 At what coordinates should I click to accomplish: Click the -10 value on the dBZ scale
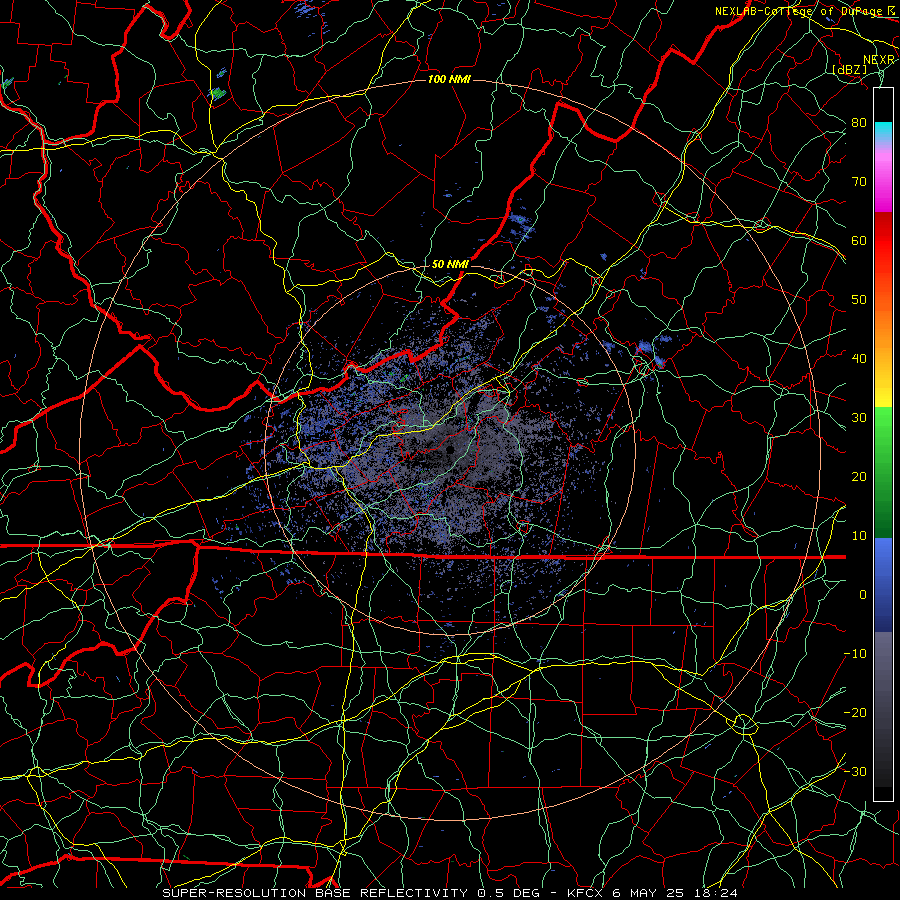[x=855, y=654]
